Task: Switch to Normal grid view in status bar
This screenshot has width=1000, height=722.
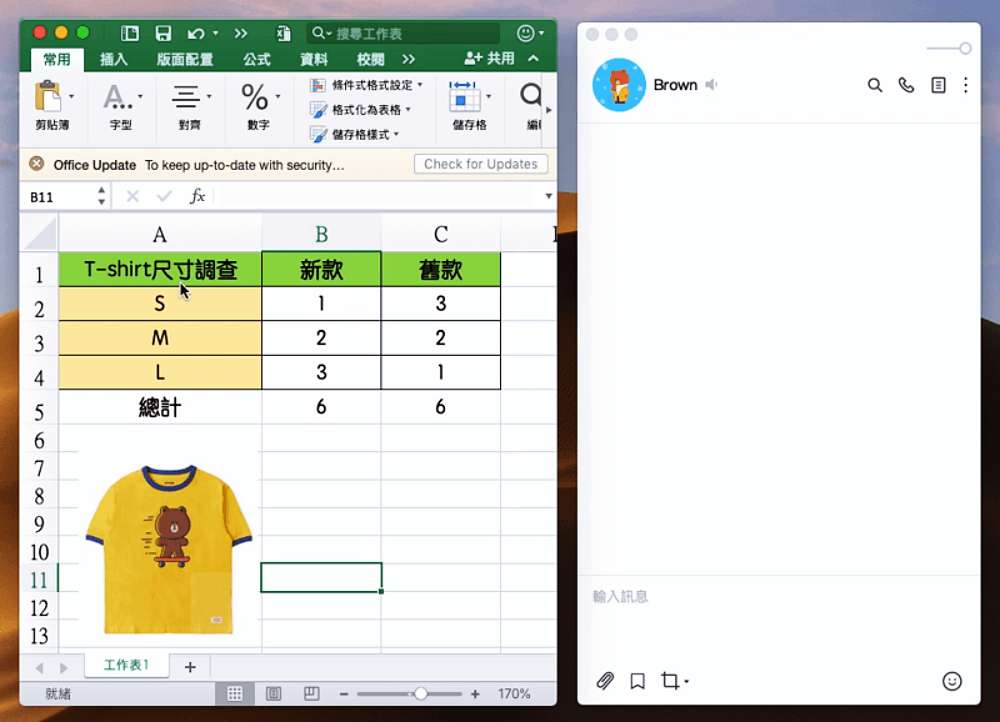Action: pos(235,693)
